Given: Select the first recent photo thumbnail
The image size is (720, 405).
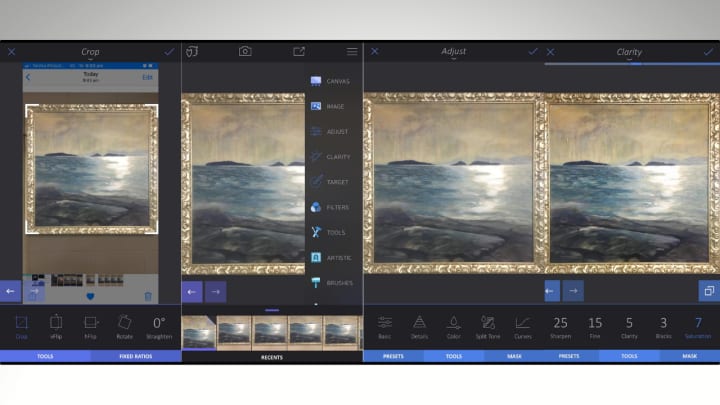Looking at the screenshot, I should pyautogui.click(x=199, y=333).
